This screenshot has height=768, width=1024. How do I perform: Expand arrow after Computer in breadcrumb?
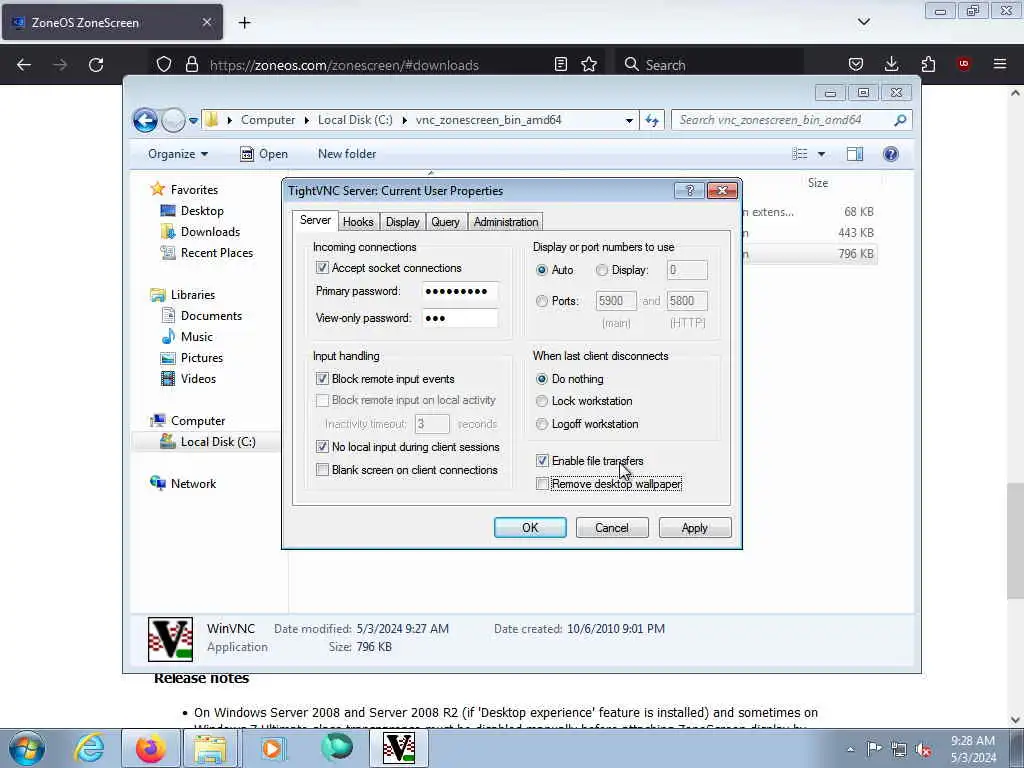click(x=307, y=120)
